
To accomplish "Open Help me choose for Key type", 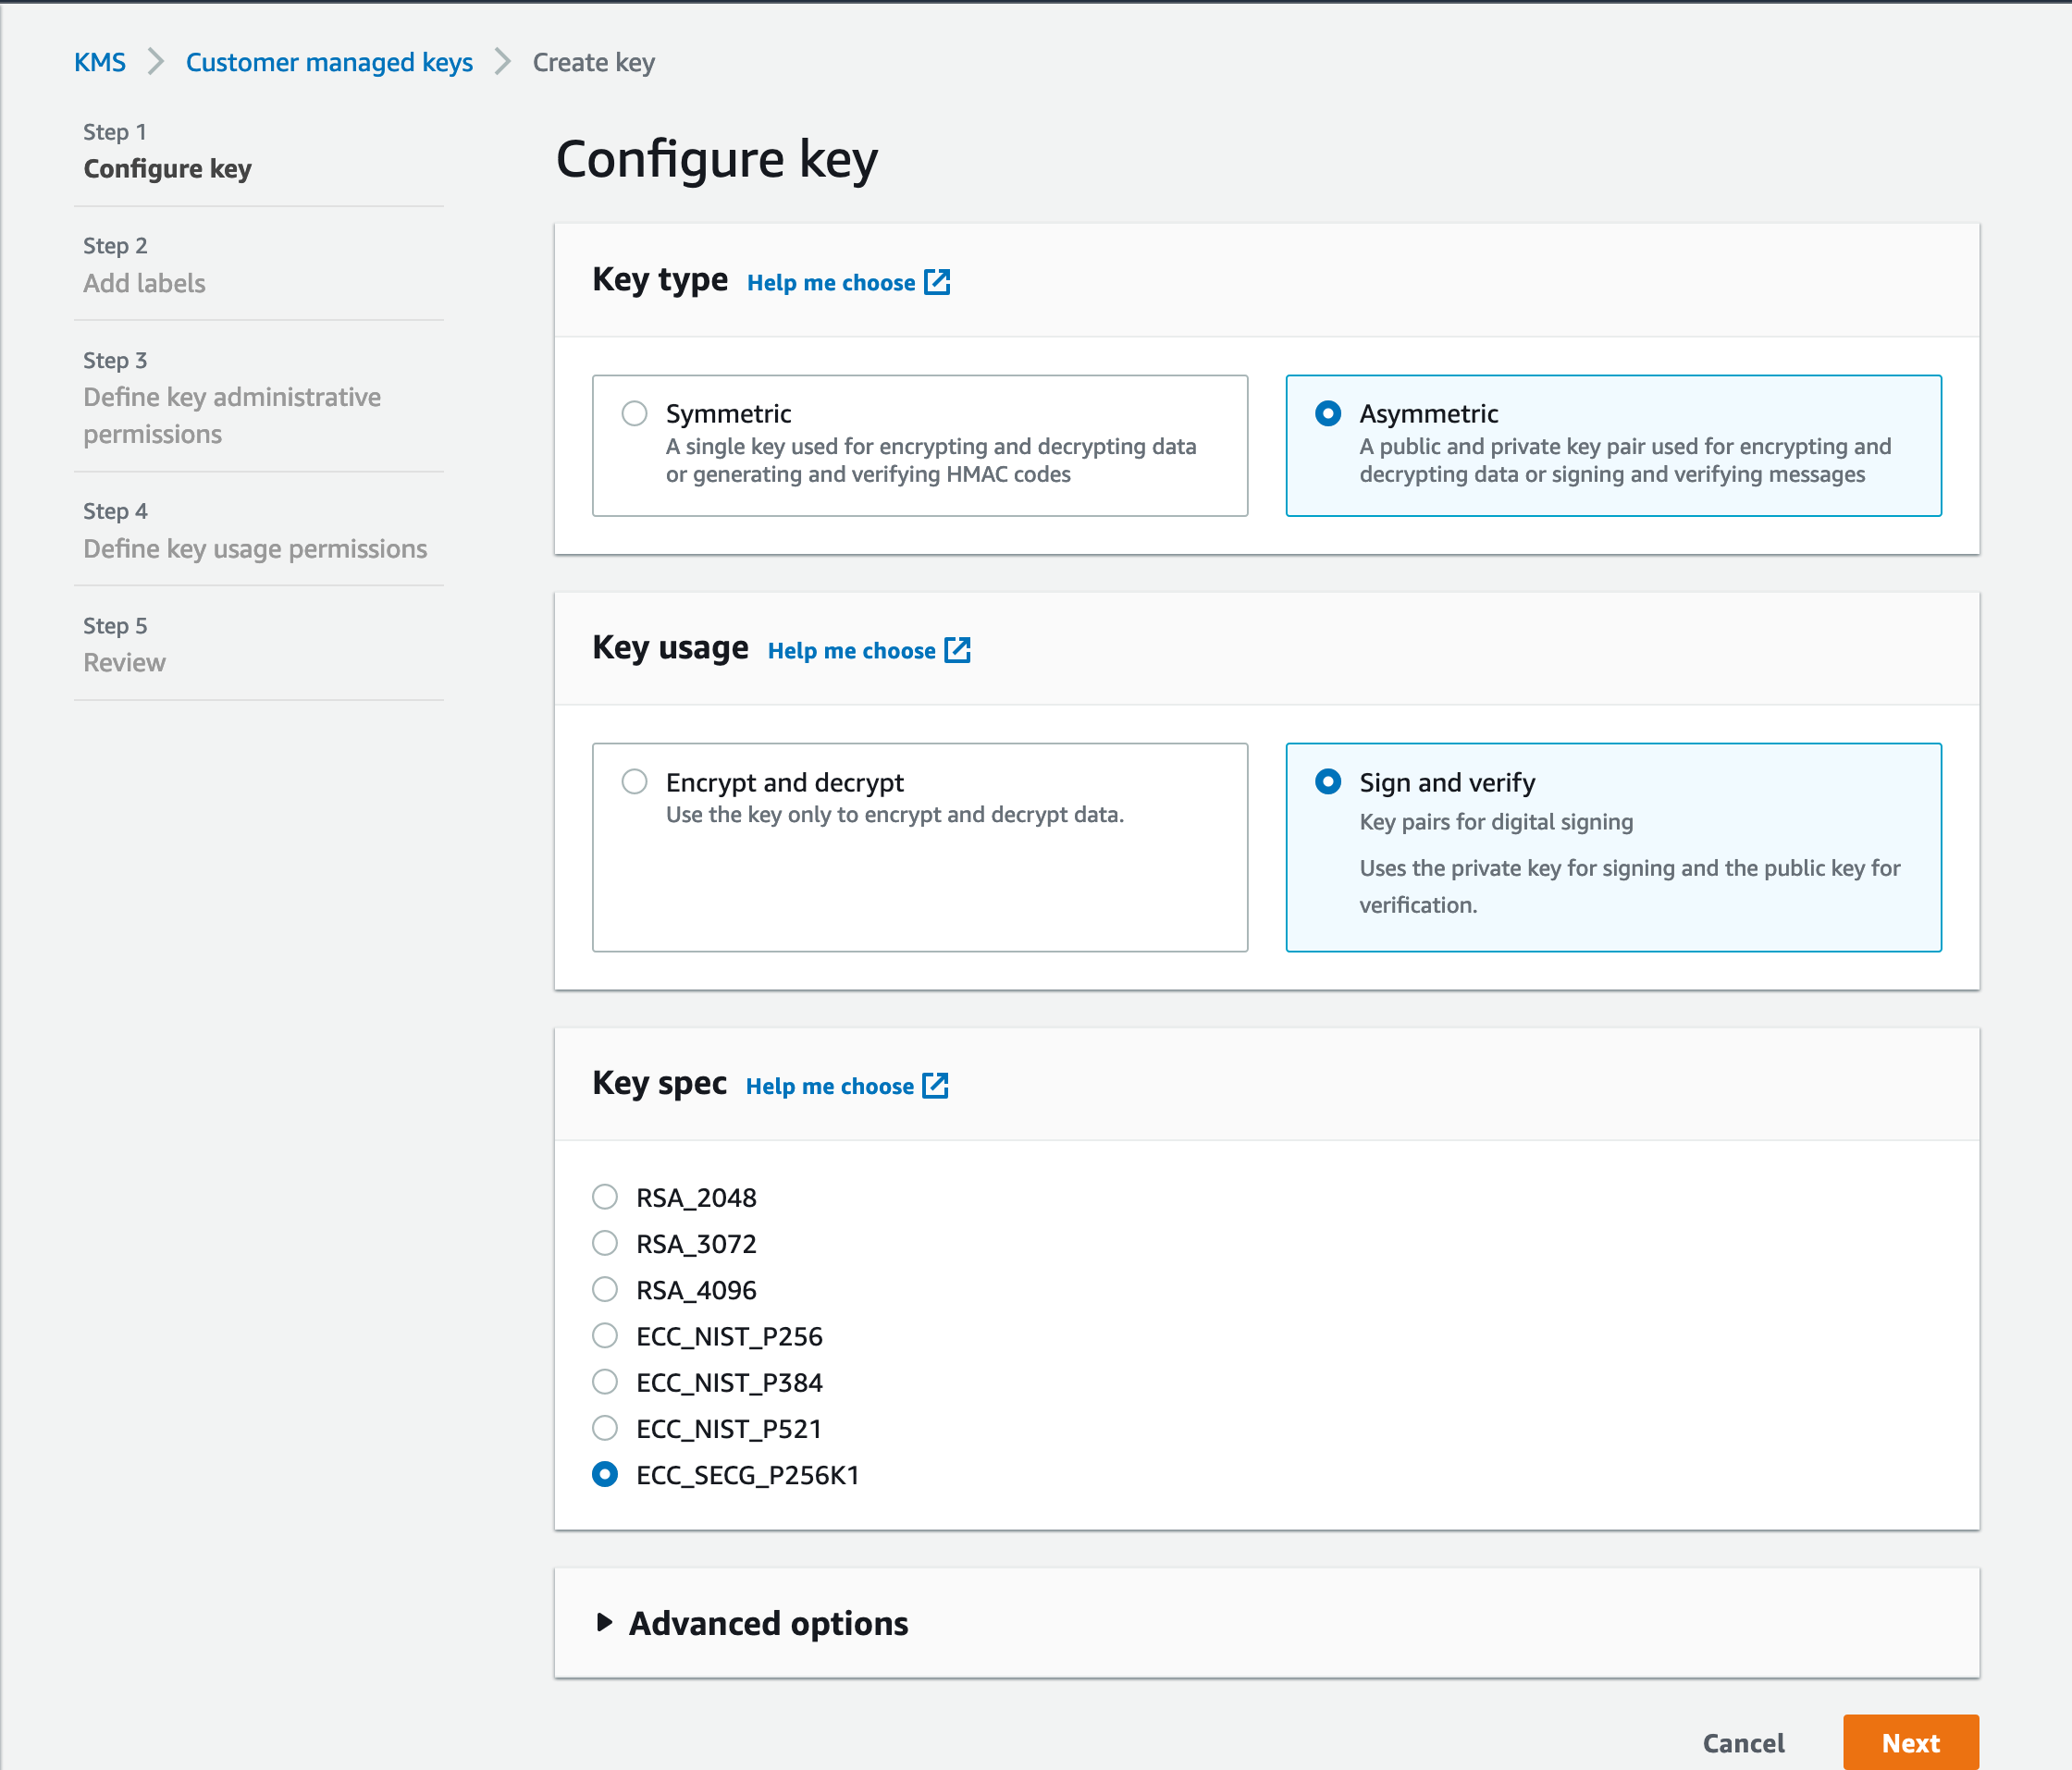I will coord(830,283).
